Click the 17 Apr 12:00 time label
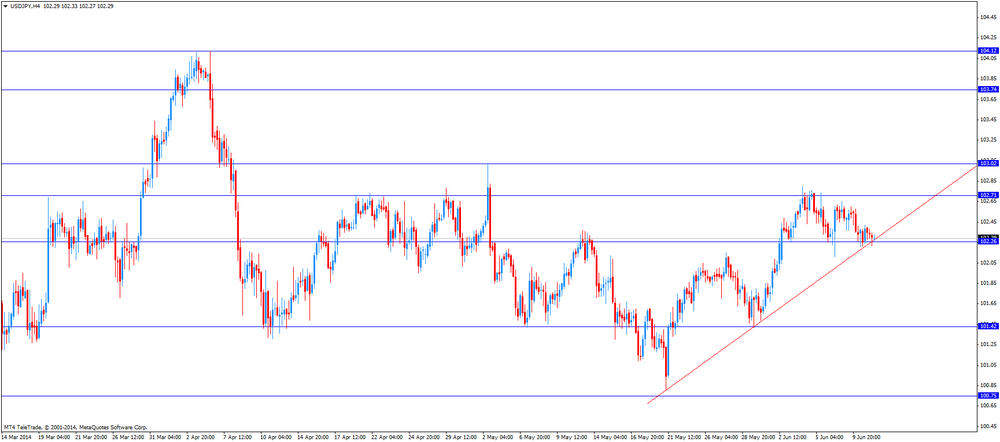Viewport: 1000px width, 442px height. 352,438
